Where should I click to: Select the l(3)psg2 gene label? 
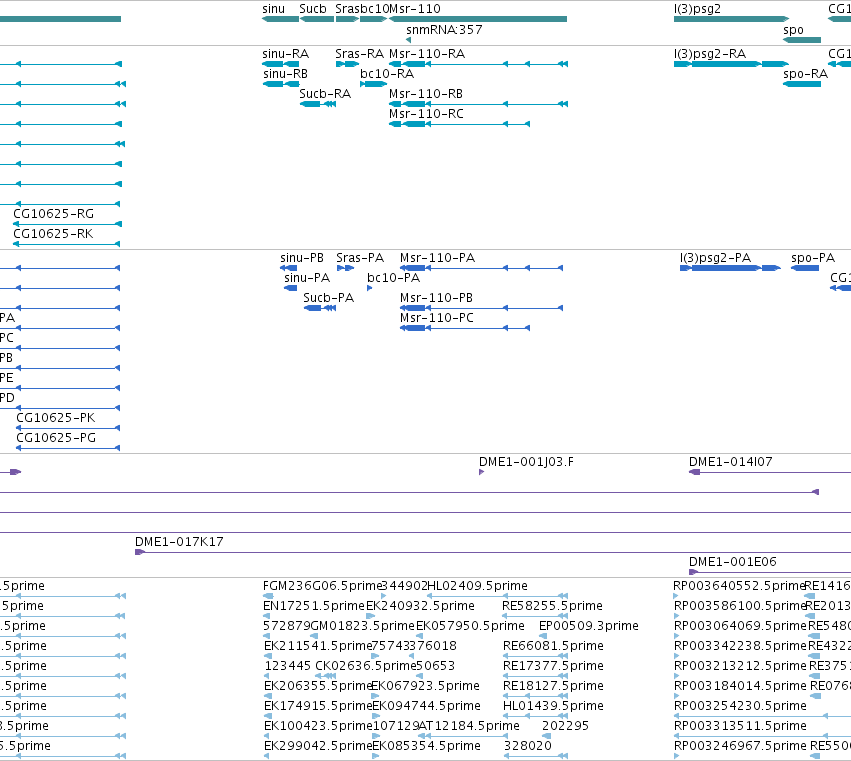tap(697, 9)
